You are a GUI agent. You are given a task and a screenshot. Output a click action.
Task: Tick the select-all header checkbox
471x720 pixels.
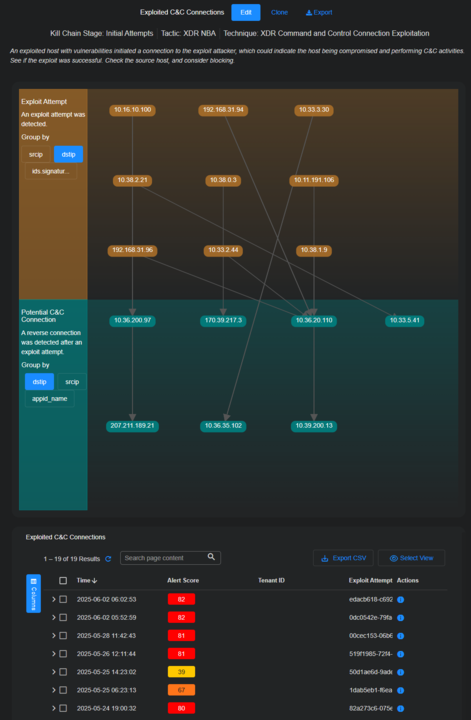[x=63, y=581]
